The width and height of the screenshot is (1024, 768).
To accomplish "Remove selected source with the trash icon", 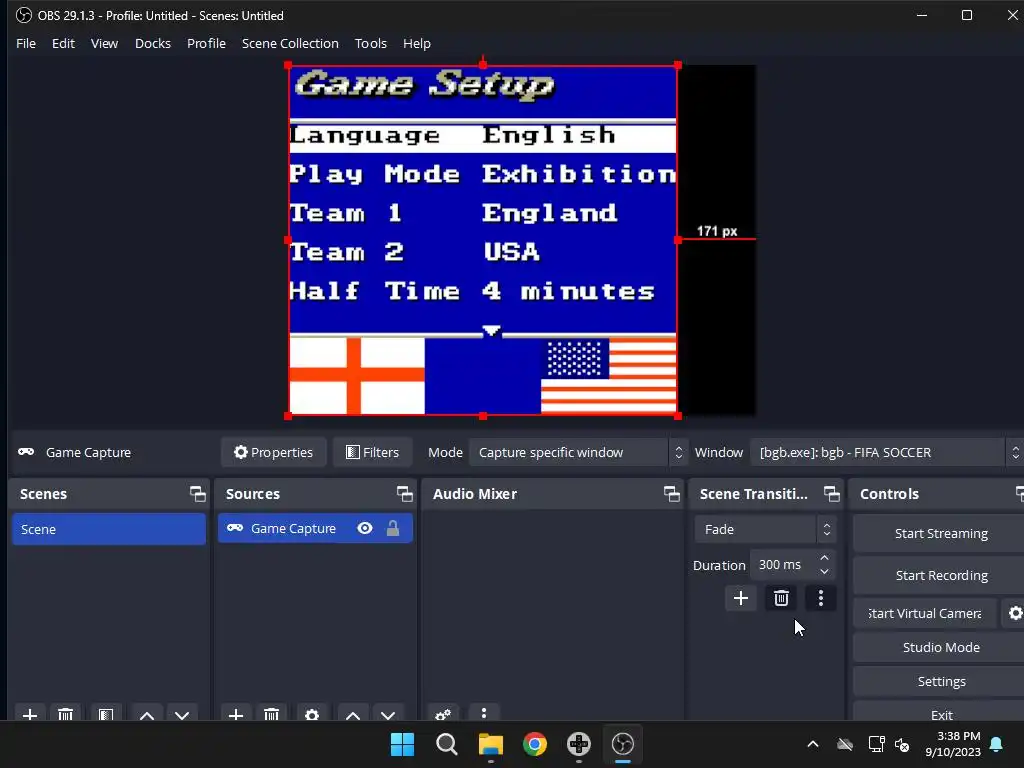I will coord(272,714).
